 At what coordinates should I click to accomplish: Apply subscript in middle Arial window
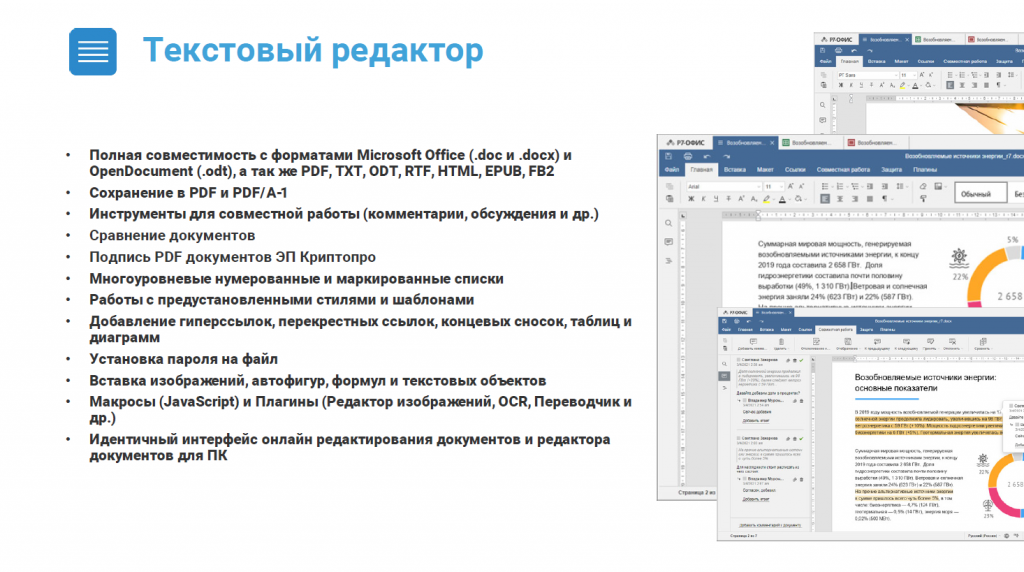coord(754,199)
